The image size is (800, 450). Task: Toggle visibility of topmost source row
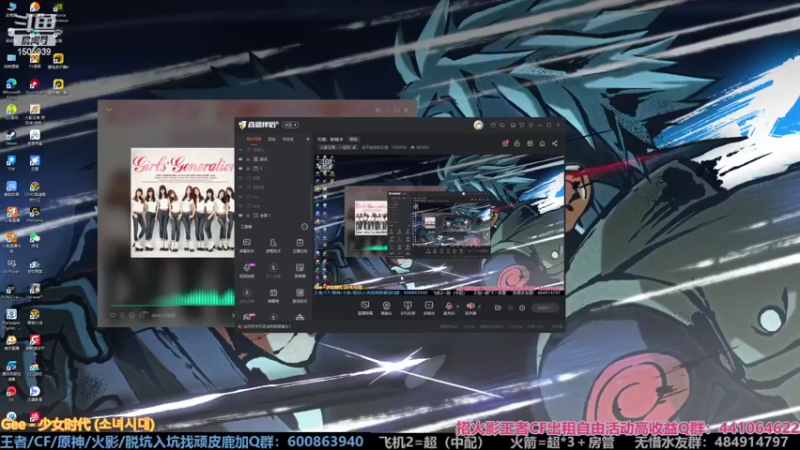[x=241, y=149]
